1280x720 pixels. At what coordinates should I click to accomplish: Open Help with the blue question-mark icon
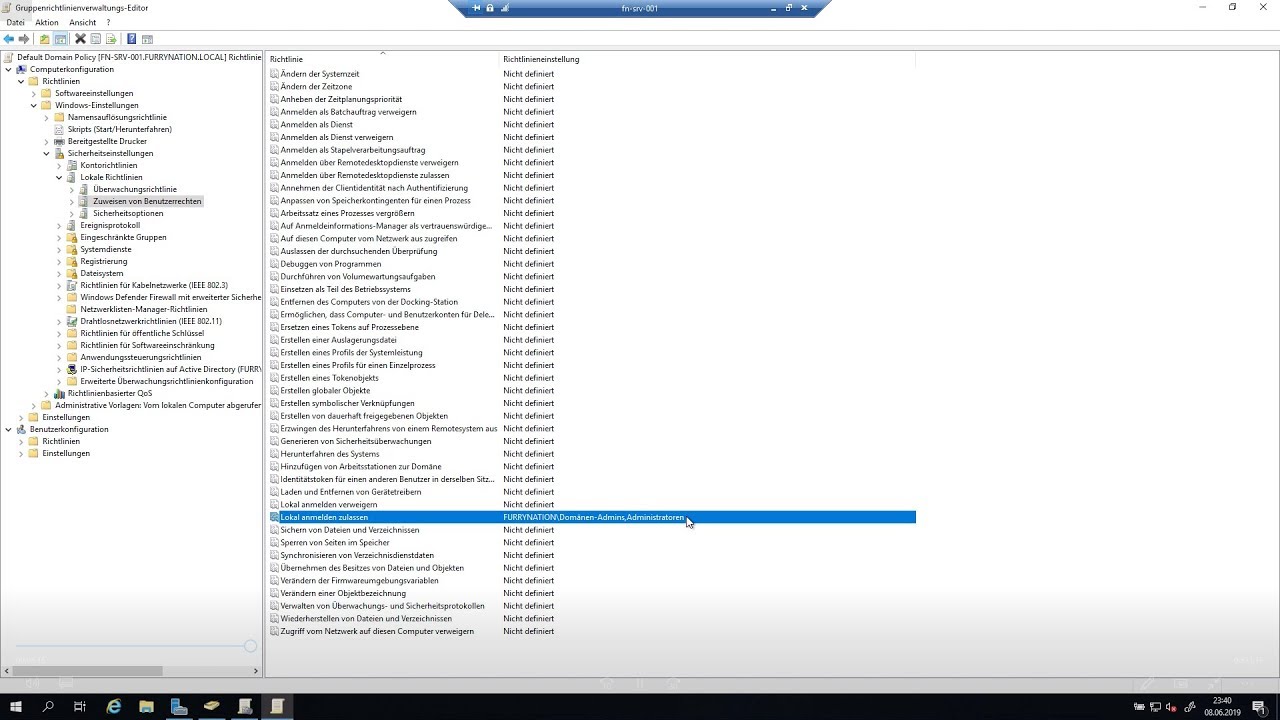[x=131, y=39]
